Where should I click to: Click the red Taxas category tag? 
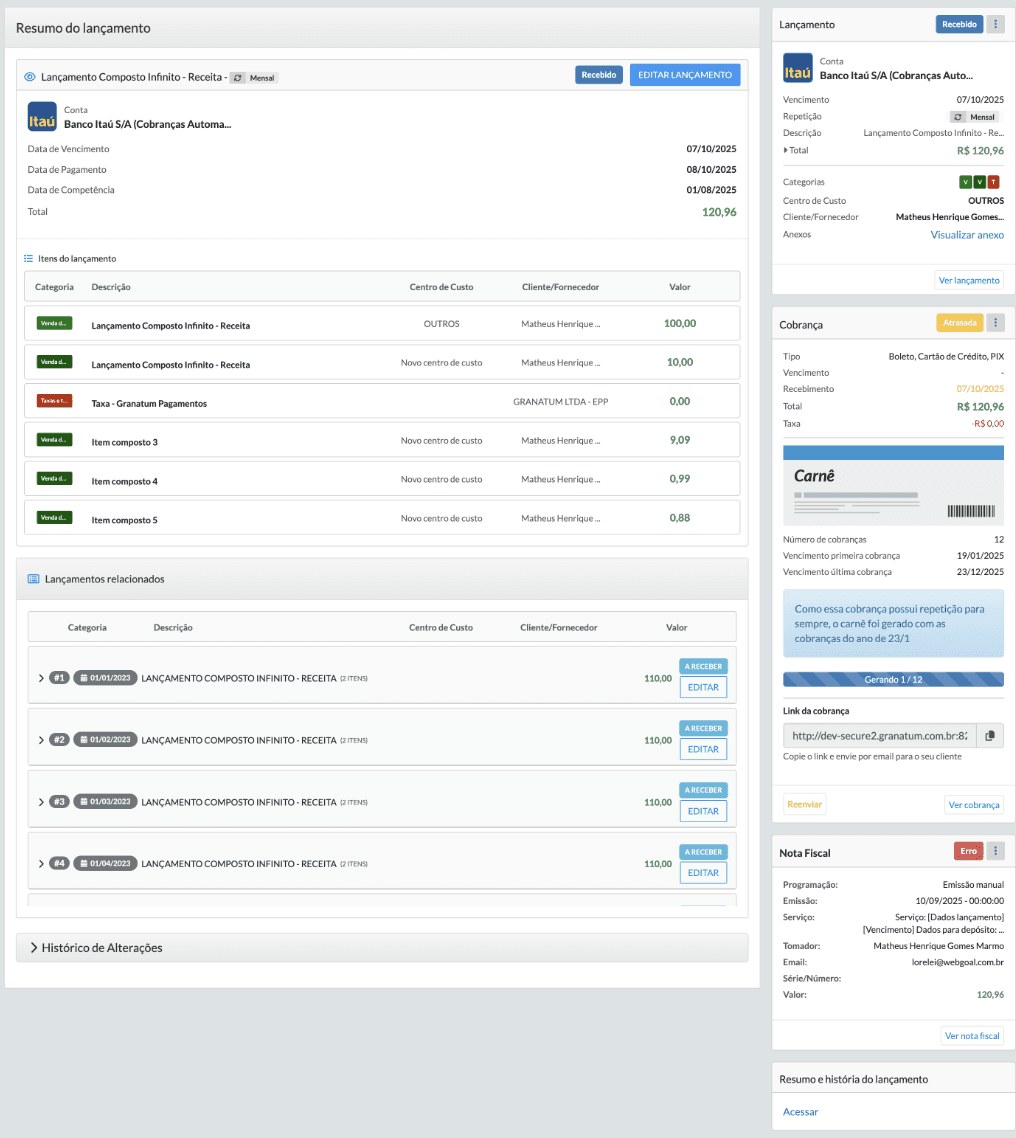coord(54,401)
